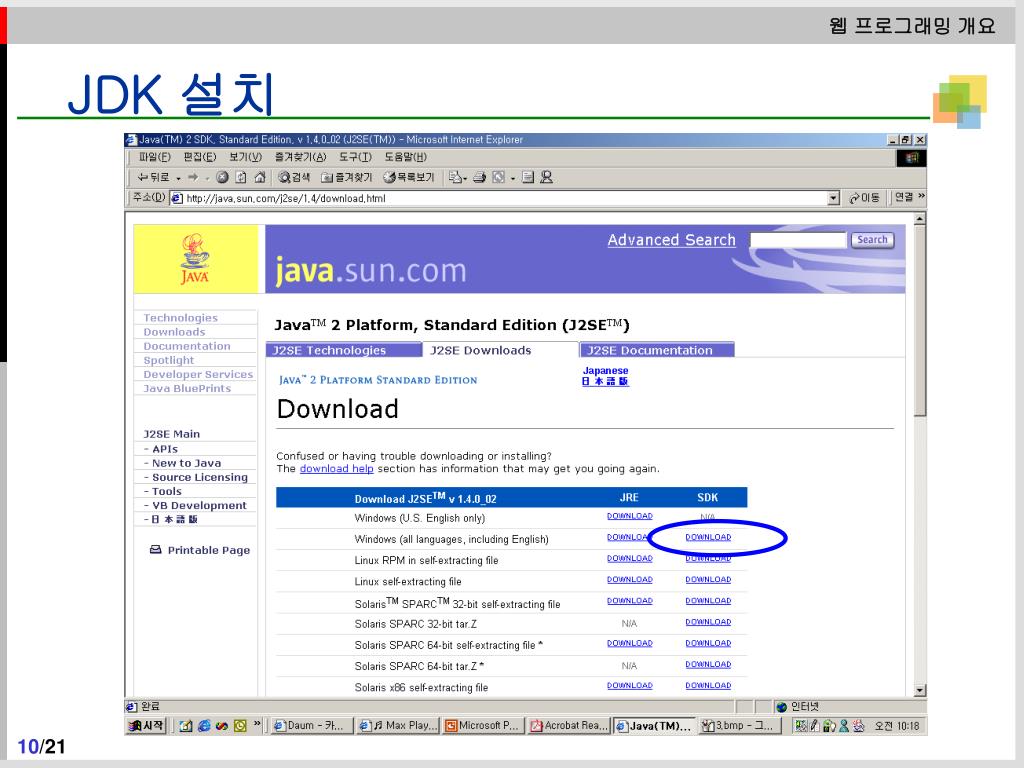Viewport: 1024px width, 768px height.
Task: Switch to 3.bmp taskbar button
Action: (x=740, y=726)
